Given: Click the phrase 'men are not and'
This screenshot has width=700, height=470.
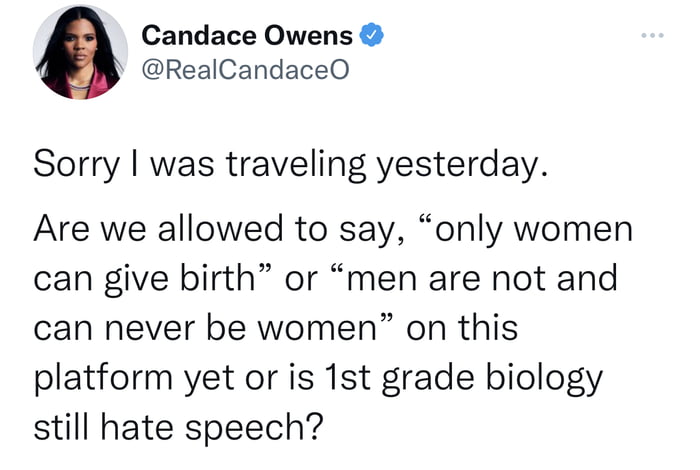Looking at the screenshot, I should click(x=481, y=278).
